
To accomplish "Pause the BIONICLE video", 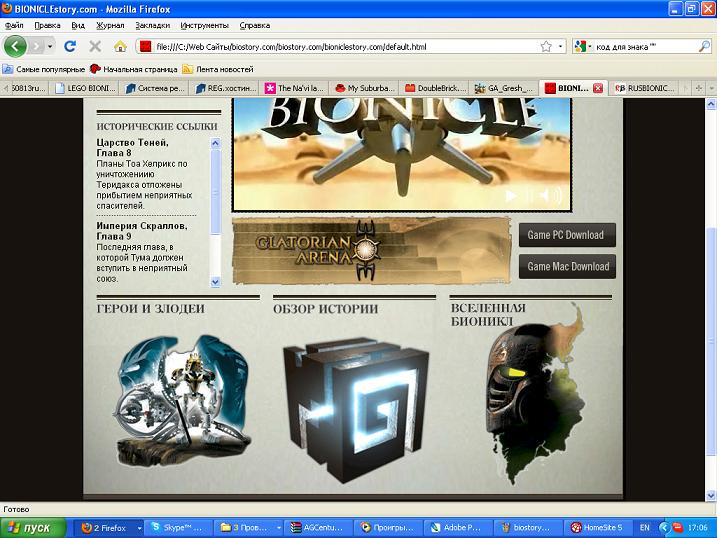I will tap(529, 196).
